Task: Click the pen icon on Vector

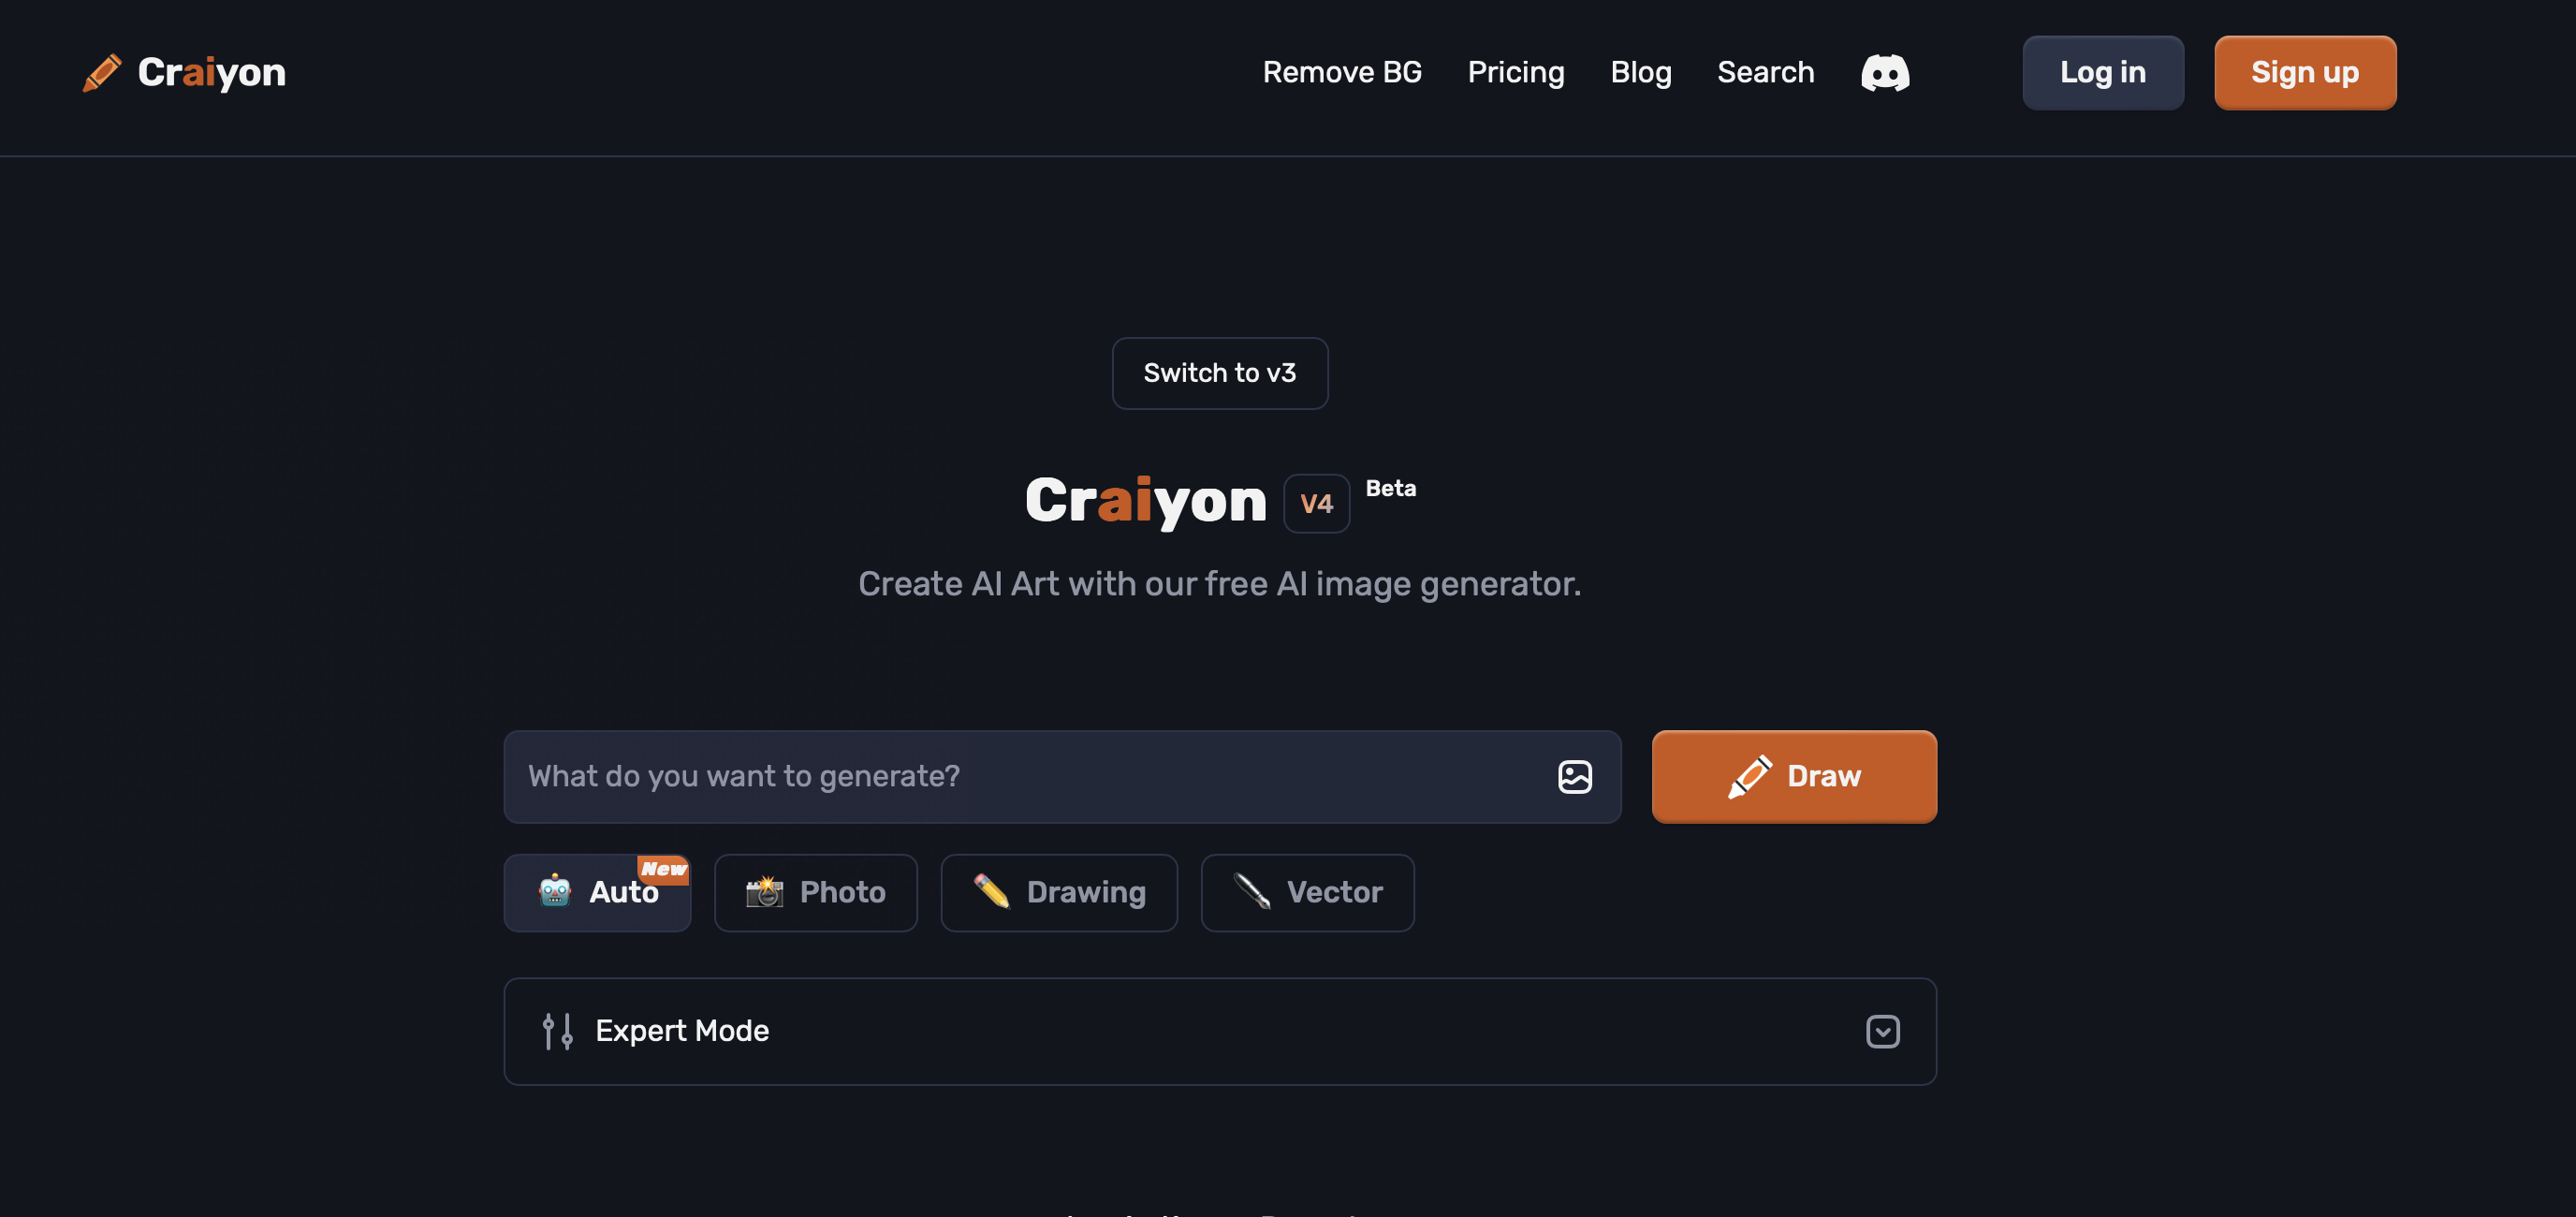Action: click(x=1251, y=892)
